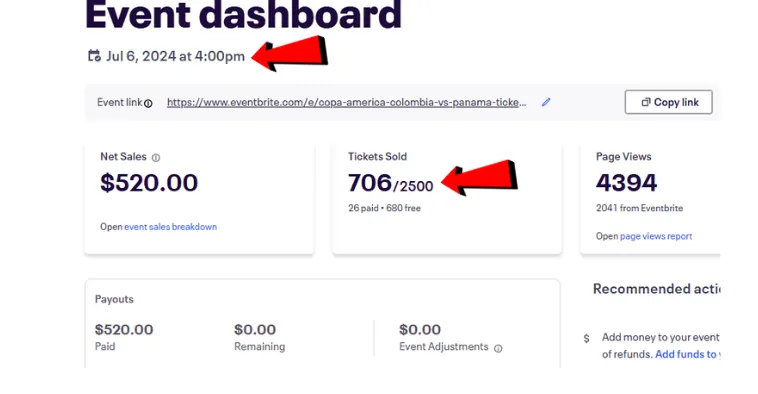The height and width of the screenshot is (394, 758).
Task: Click the Recommended actions heading
Action: (x=656, y=289)
